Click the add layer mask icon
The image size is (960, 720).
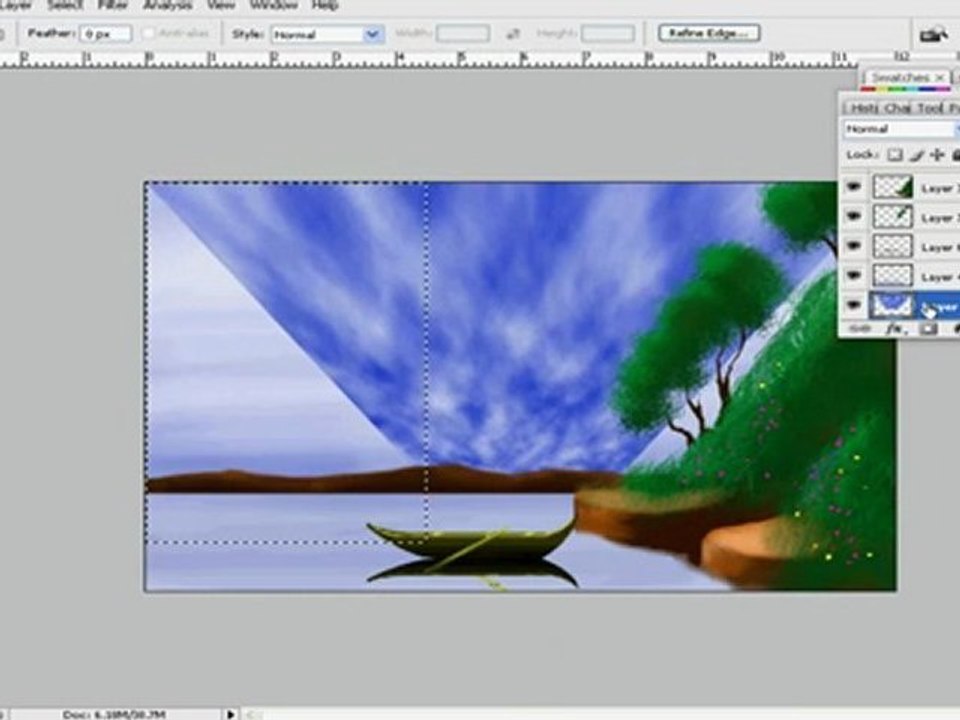click(x=928, y=329)
